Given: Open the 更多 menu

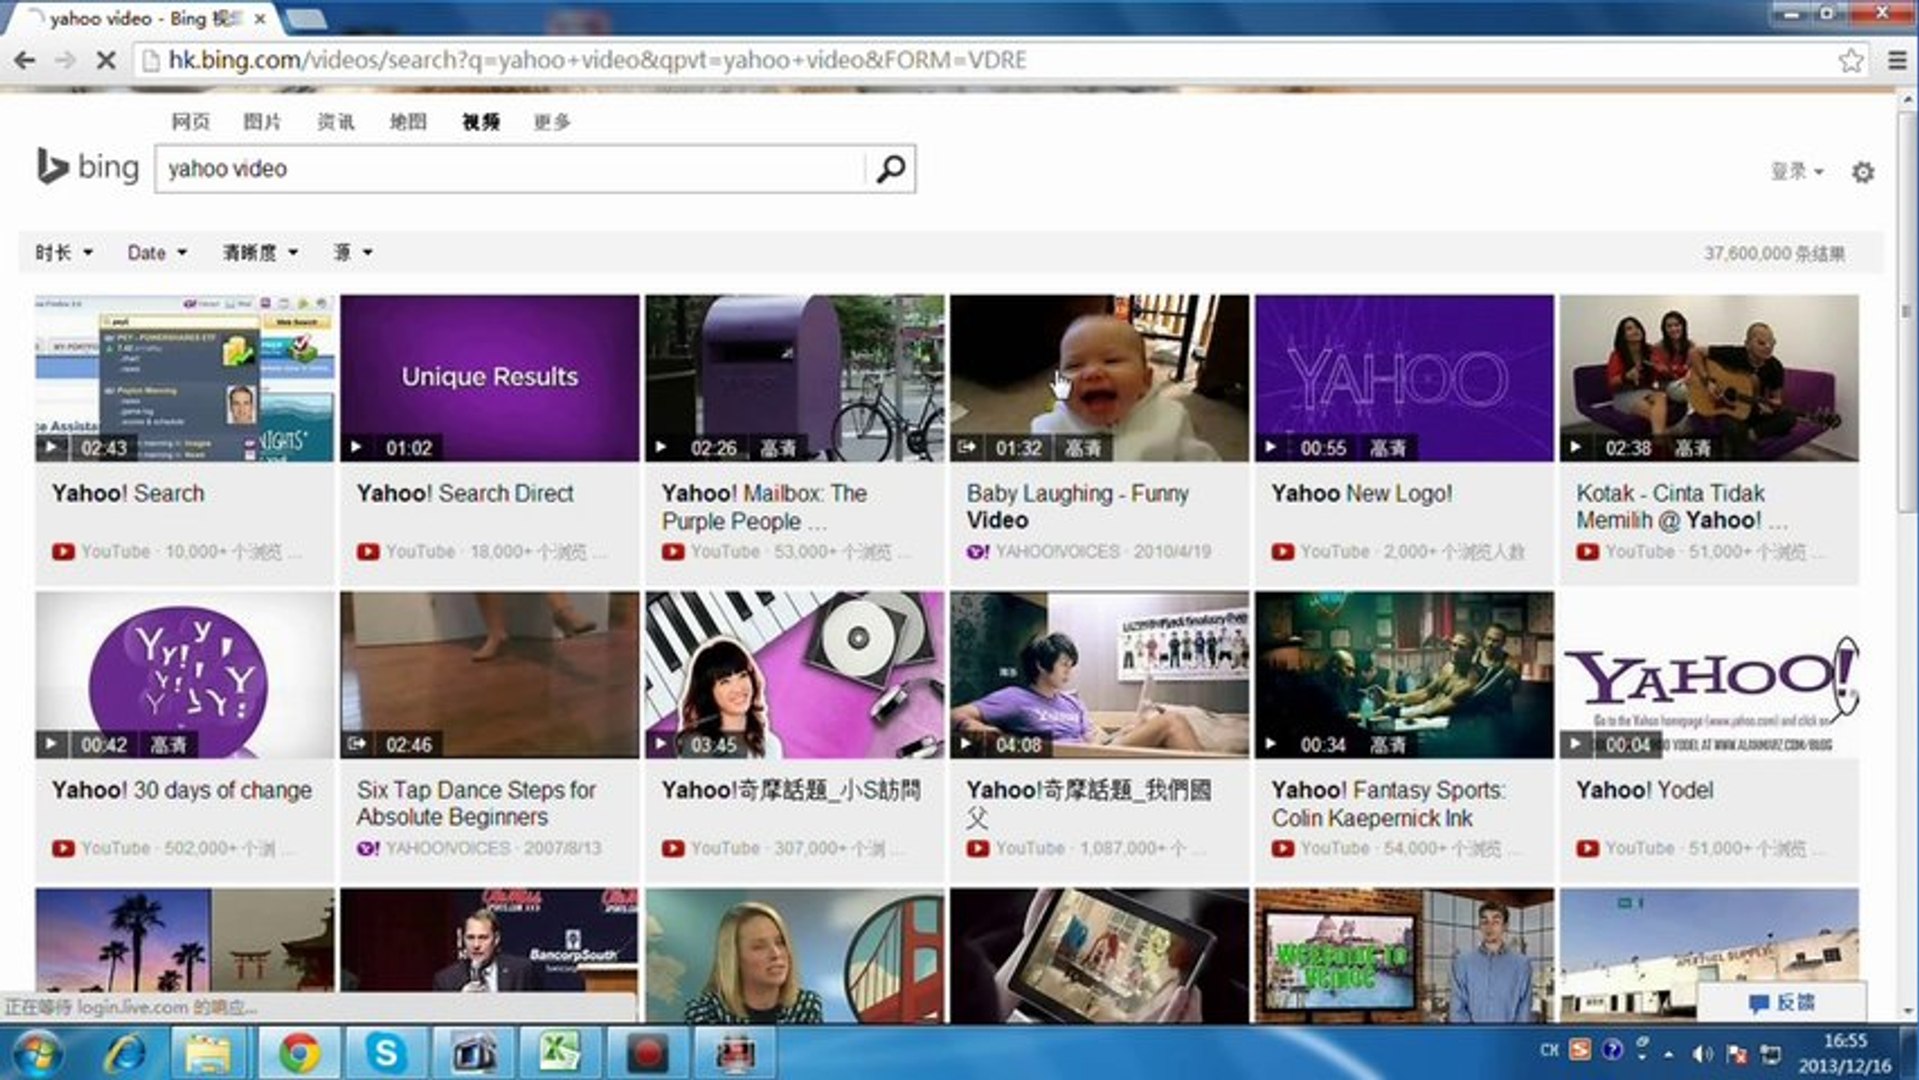Looking at the screenshot, I should pos(551,121).
